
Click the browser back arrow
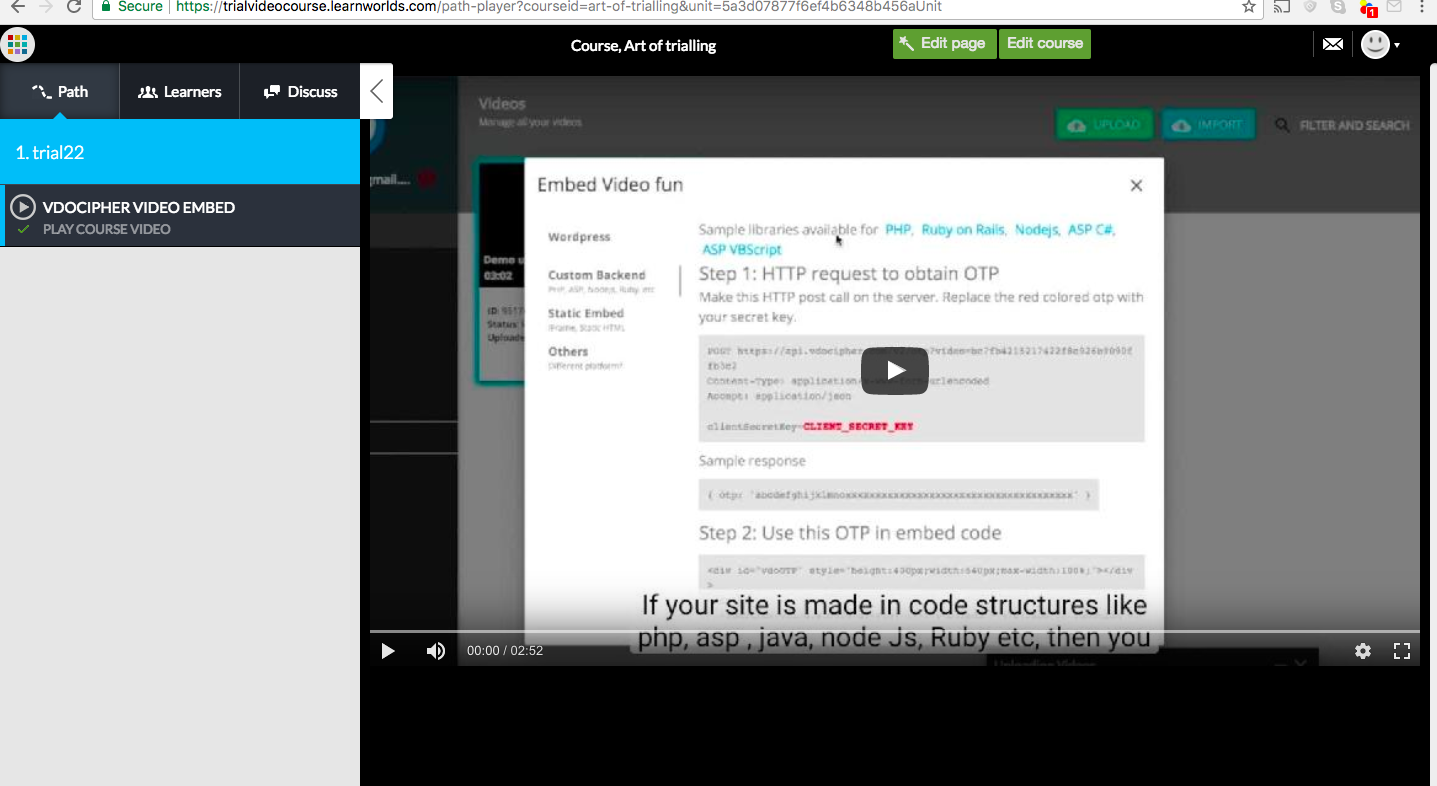point(16,6)
